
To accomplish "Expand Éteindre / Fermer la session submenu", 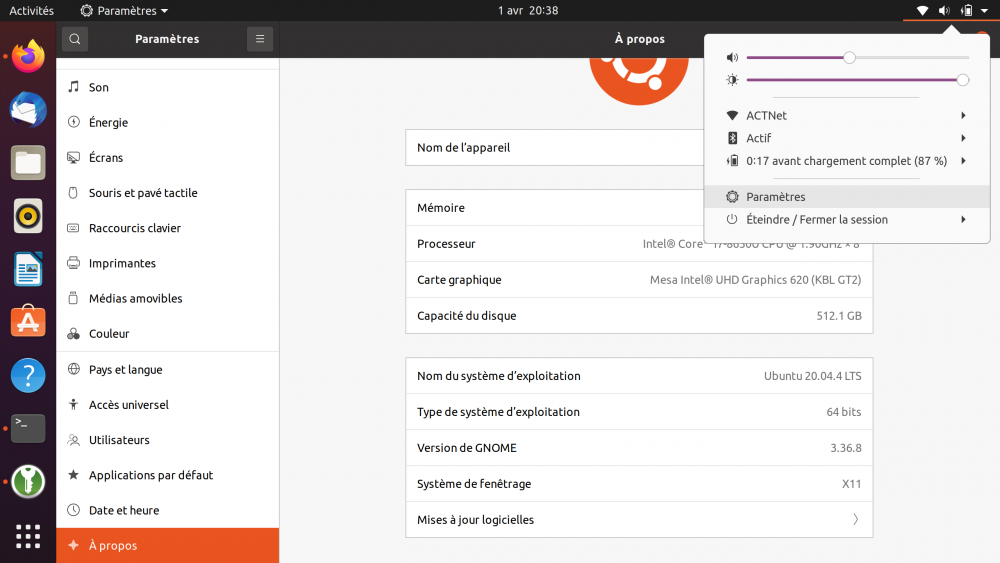I will 847,220.
